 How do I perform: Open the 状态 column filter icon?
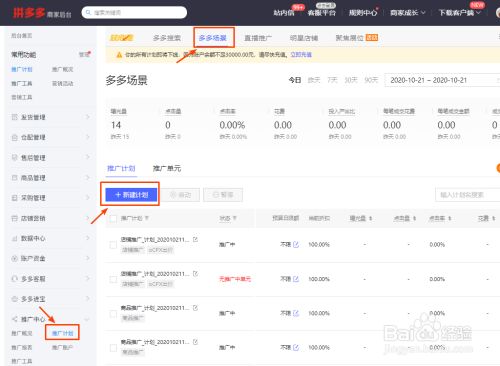coord(235,218)
